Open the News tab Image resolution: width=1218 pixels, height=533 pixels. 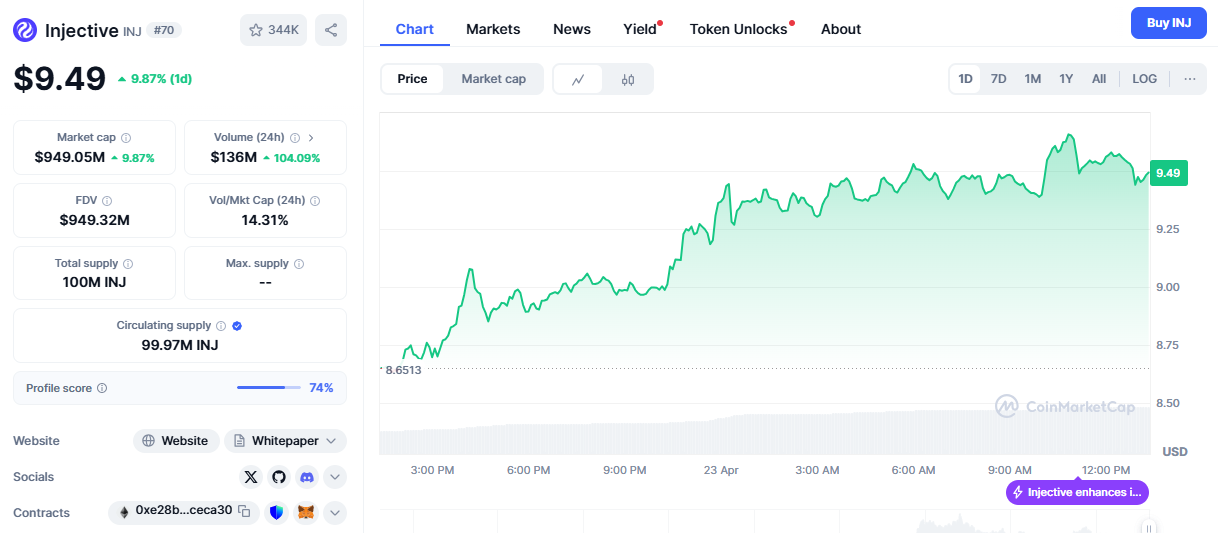(572, 29)
